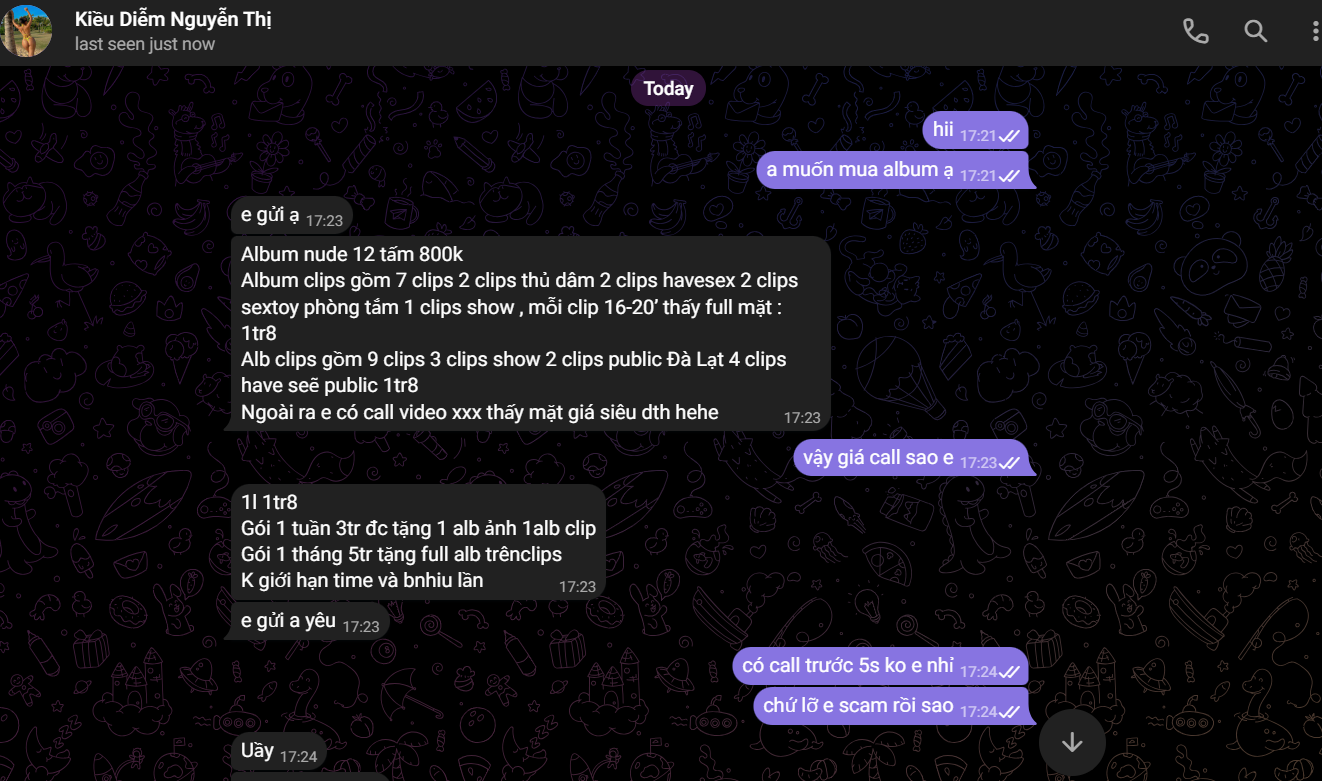Open search in this chat
The width and height of the screenshot is (1322, 781).
coord(1256,31)
